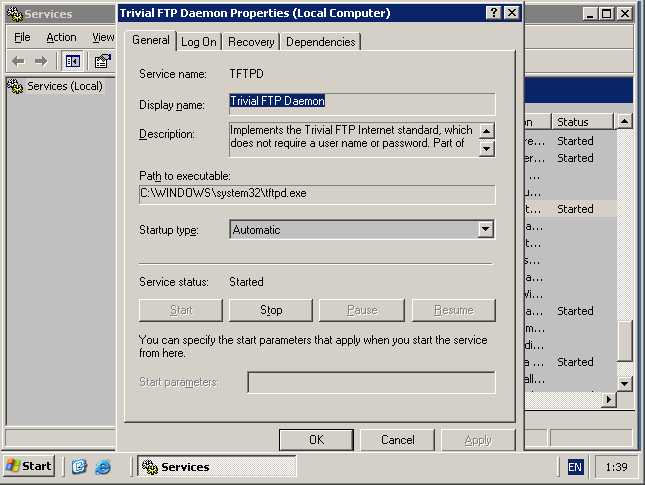Click the Properties toolbar icon in Services
645x485 pixels.
[x=102, y=61]
